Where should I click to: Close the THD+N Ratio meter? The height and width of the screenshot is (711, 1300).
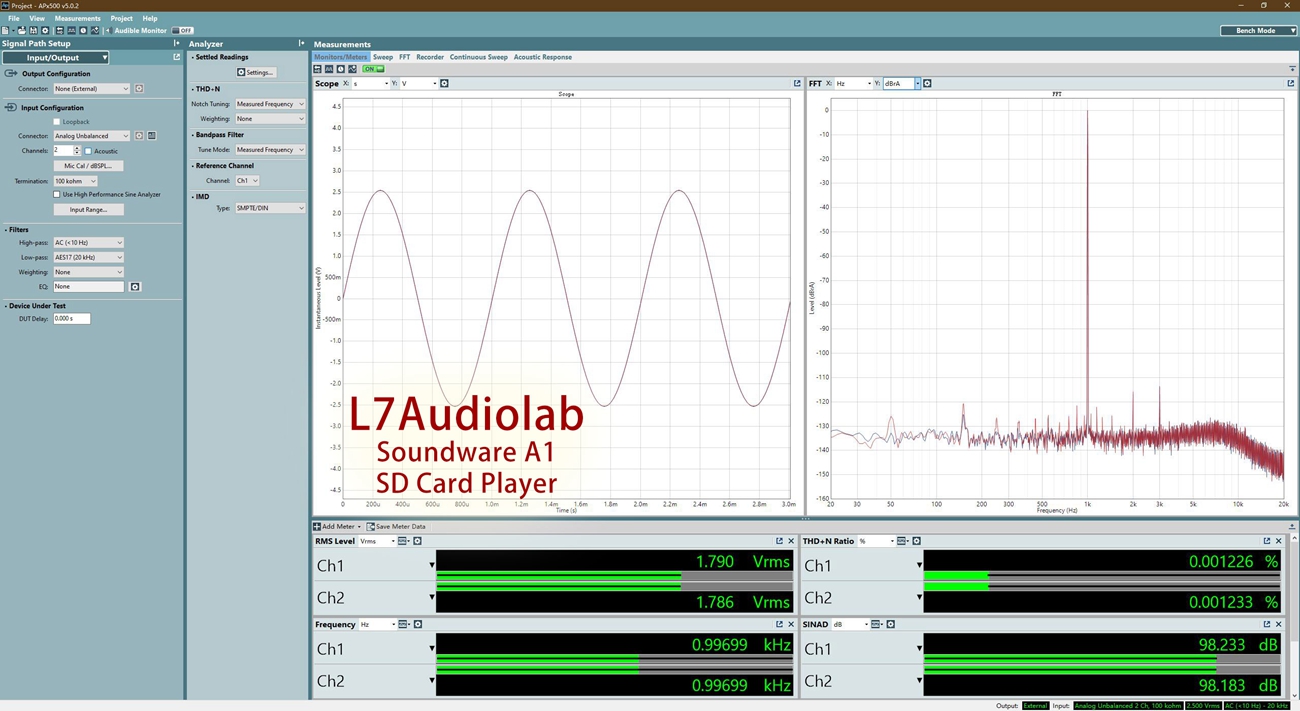coord(1278,541)
